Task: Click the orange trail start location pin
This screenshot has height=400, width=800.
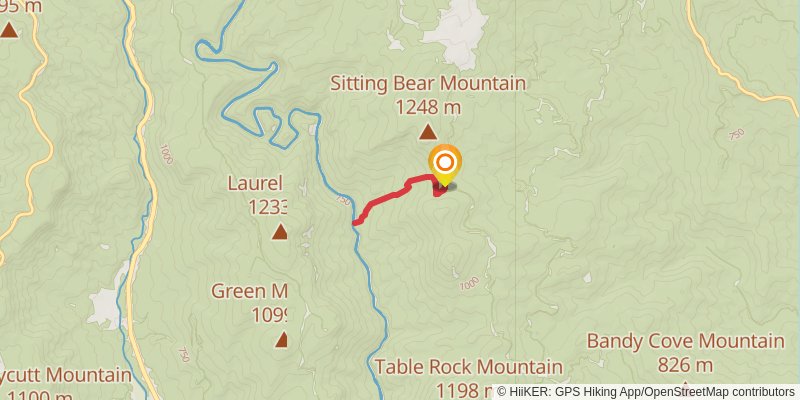Action: point(445,164)
